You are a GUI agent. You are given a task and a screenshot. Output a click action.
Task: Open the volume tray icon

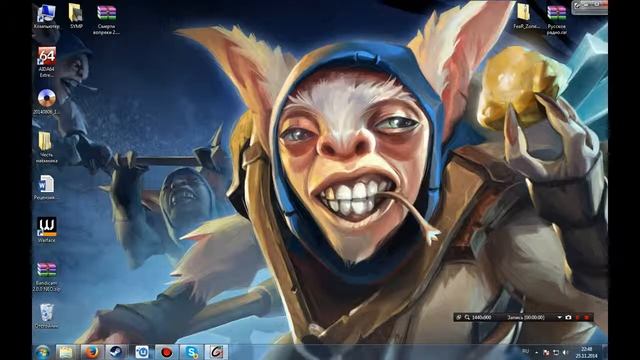point(565,352)
